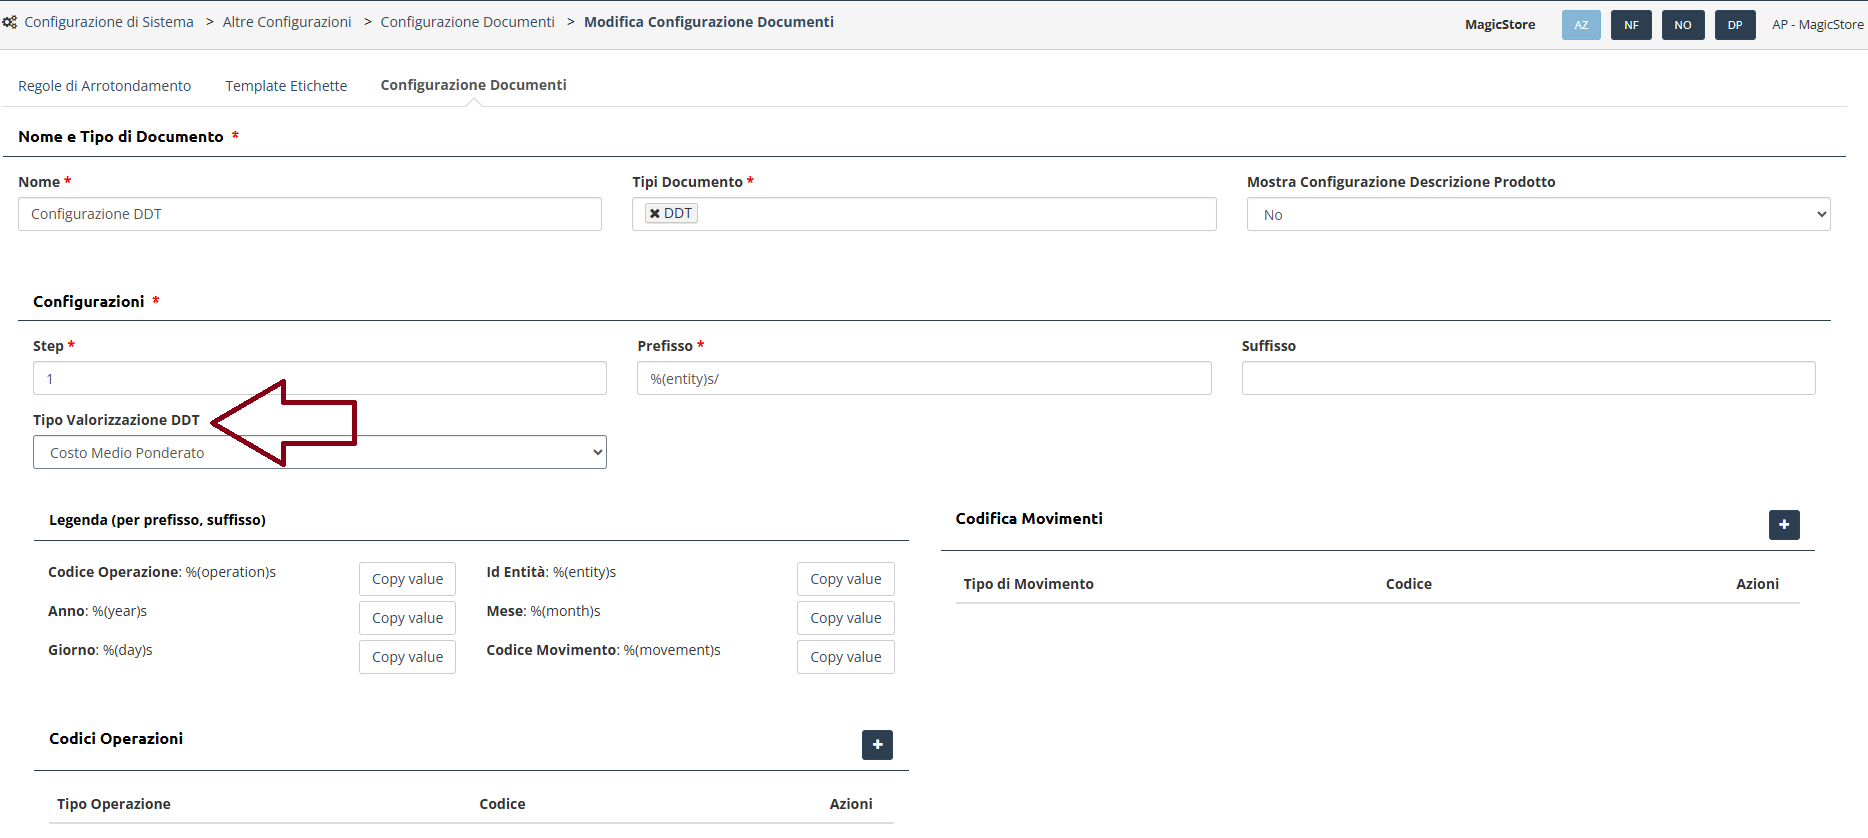The width and height of the screenshot is (1868, 838).
Task: Copy value for Mese
Action: pyautogui.click(x=846, y=618)
